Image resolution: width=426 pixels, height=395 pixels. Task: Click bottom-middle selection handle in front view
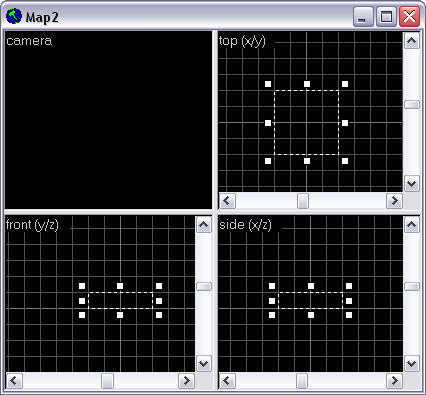pos(120,315)
